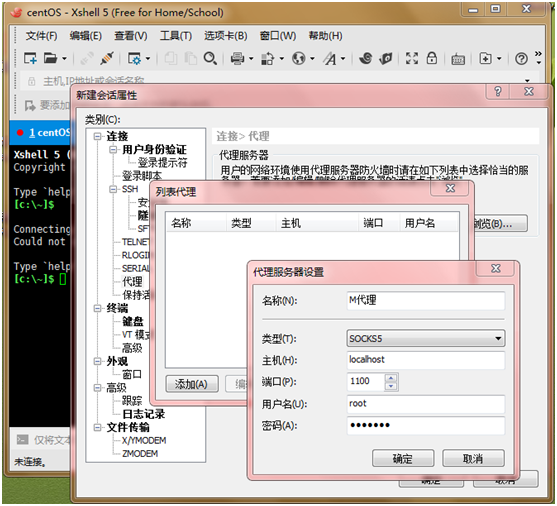
Task: Collapse the 用户身份验证 tree node
Action: 113,150
